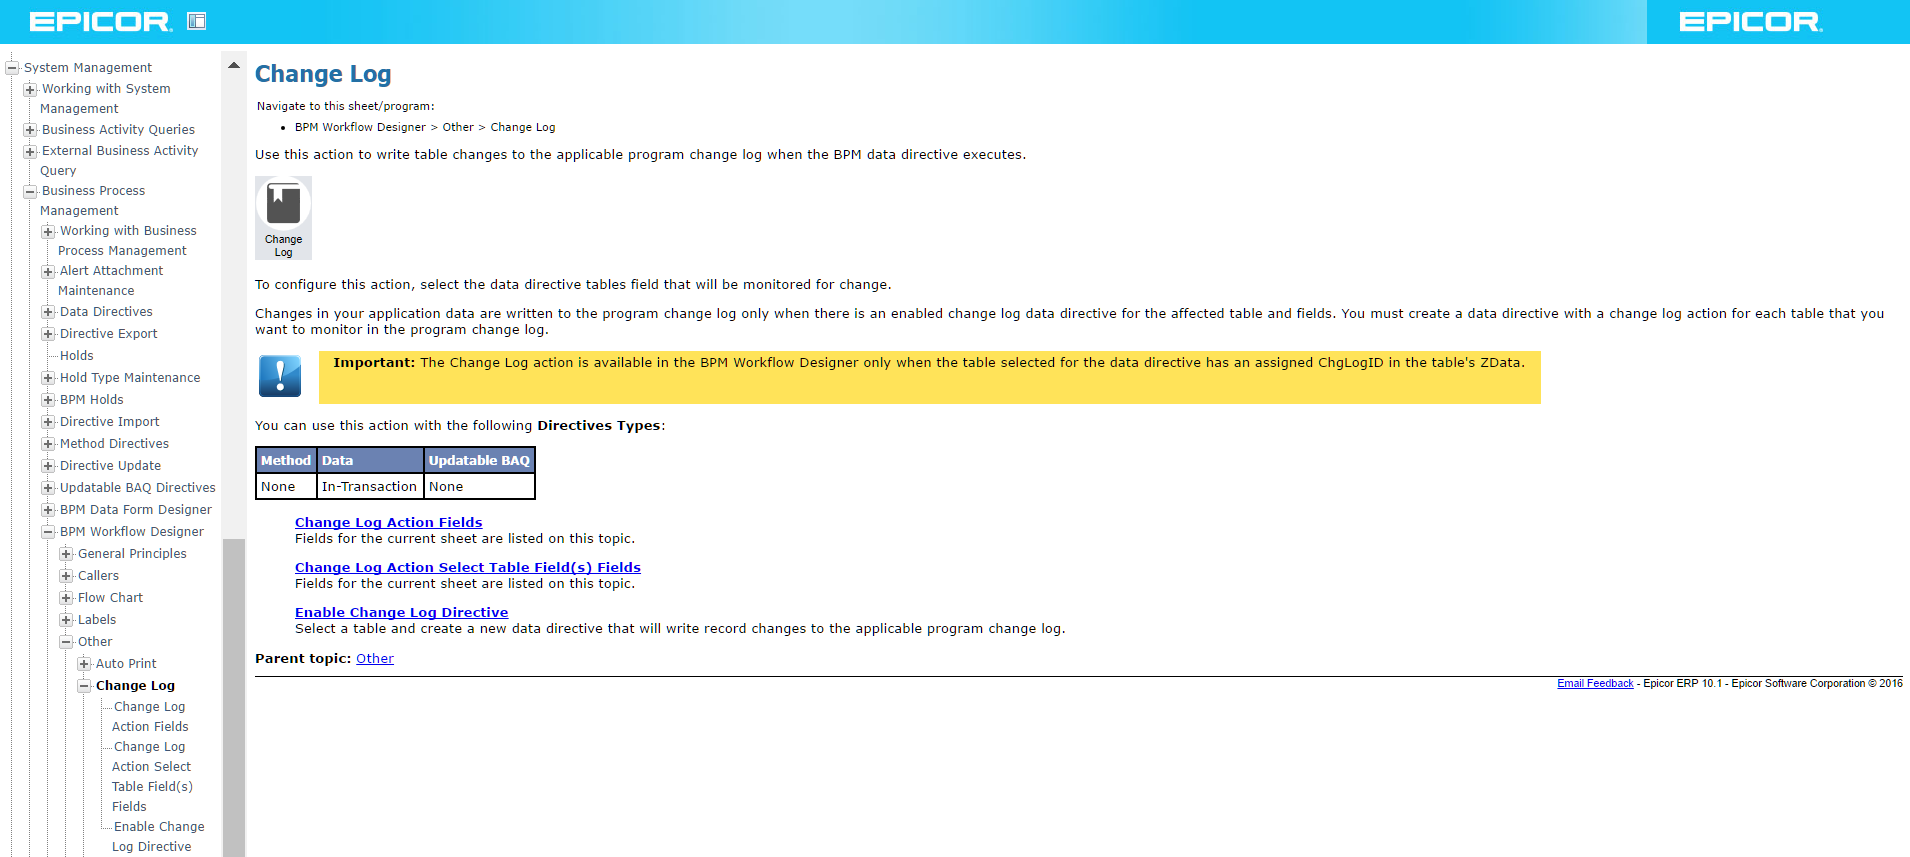This screenshot has width=1910, height=857.
Task: Open Change Log Action Select Table Field(s) Fields tree item
Action: [x=152, y=777]
